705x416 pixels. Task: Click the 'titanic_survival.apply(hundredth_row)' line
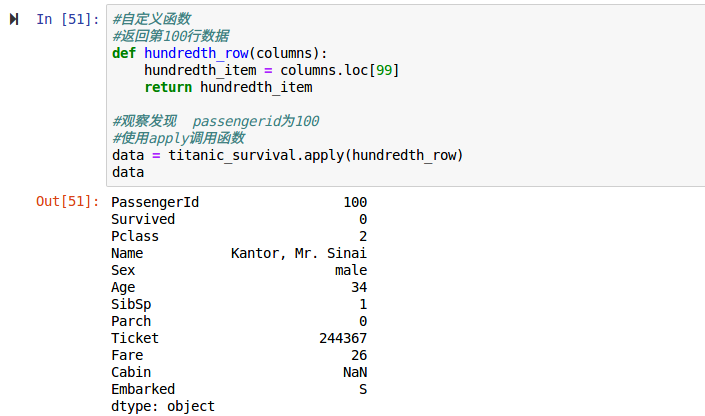tap(288, 155)
